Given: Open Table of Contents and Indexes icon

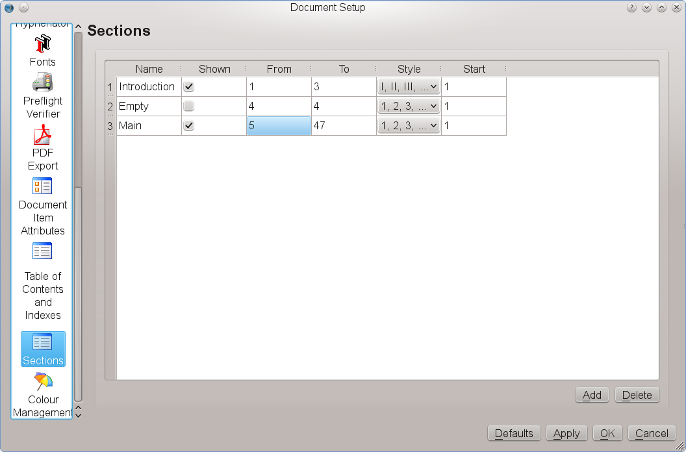Looking at the screenshot, I should point(42,251).
